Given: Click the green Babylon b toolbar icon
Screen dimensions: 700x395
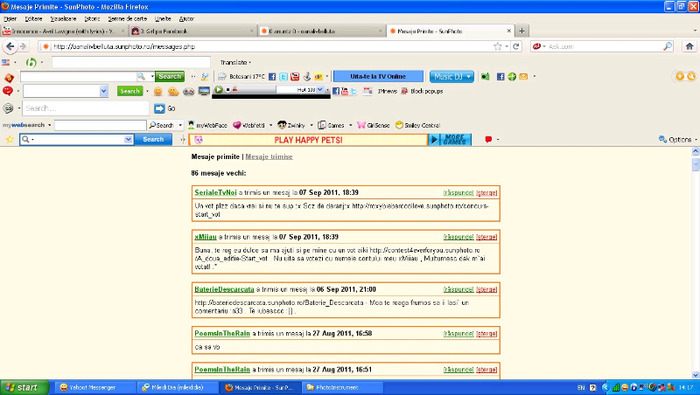Looking at the screenshot, I should coord(31,62).
